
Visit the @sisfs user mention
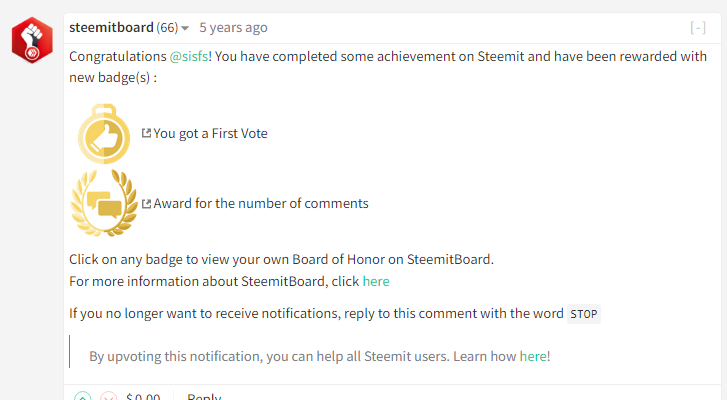click(189, 56)
